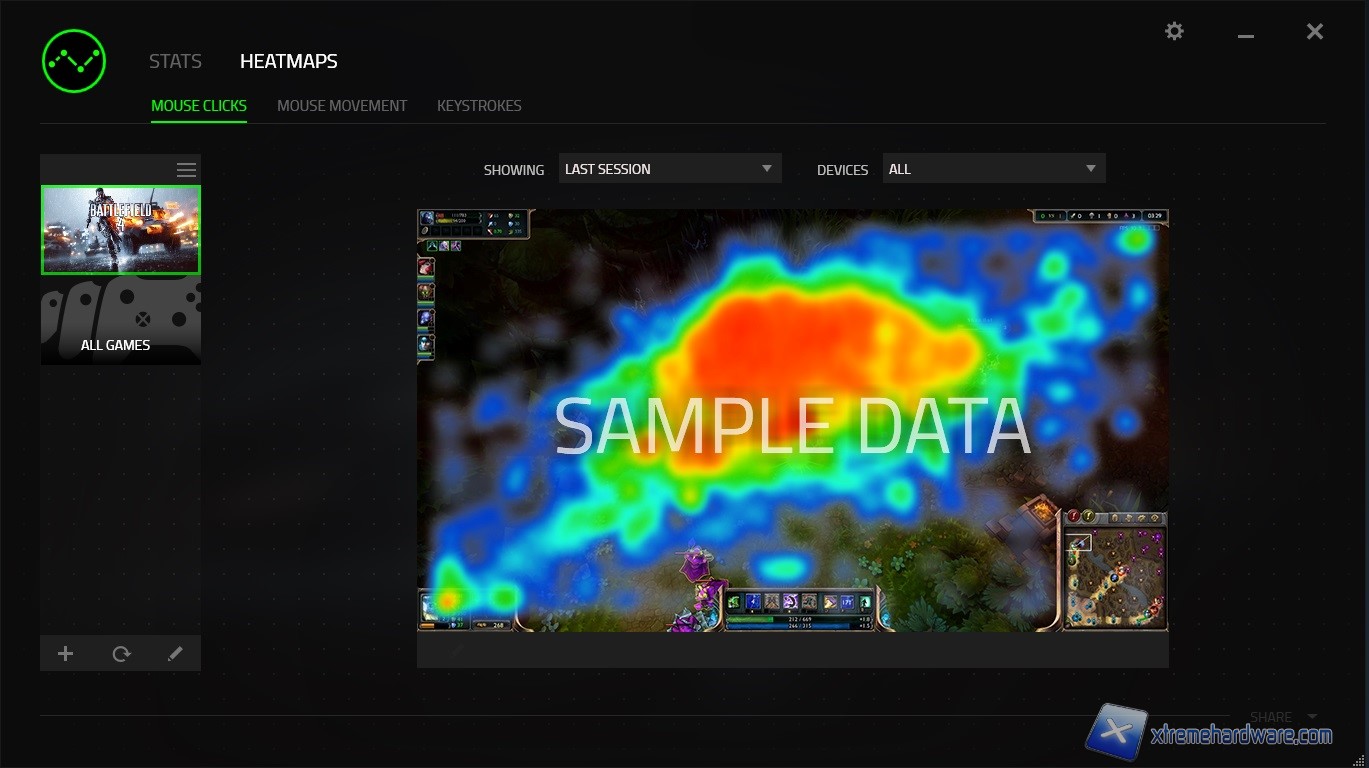Screen dimensions: 1369x768
Task: Close the application window
Action: [x=1315, y=32]
